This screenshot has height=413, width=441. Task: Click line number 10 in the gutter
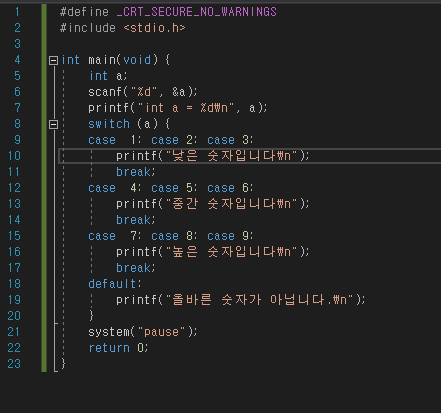point(14,156)
